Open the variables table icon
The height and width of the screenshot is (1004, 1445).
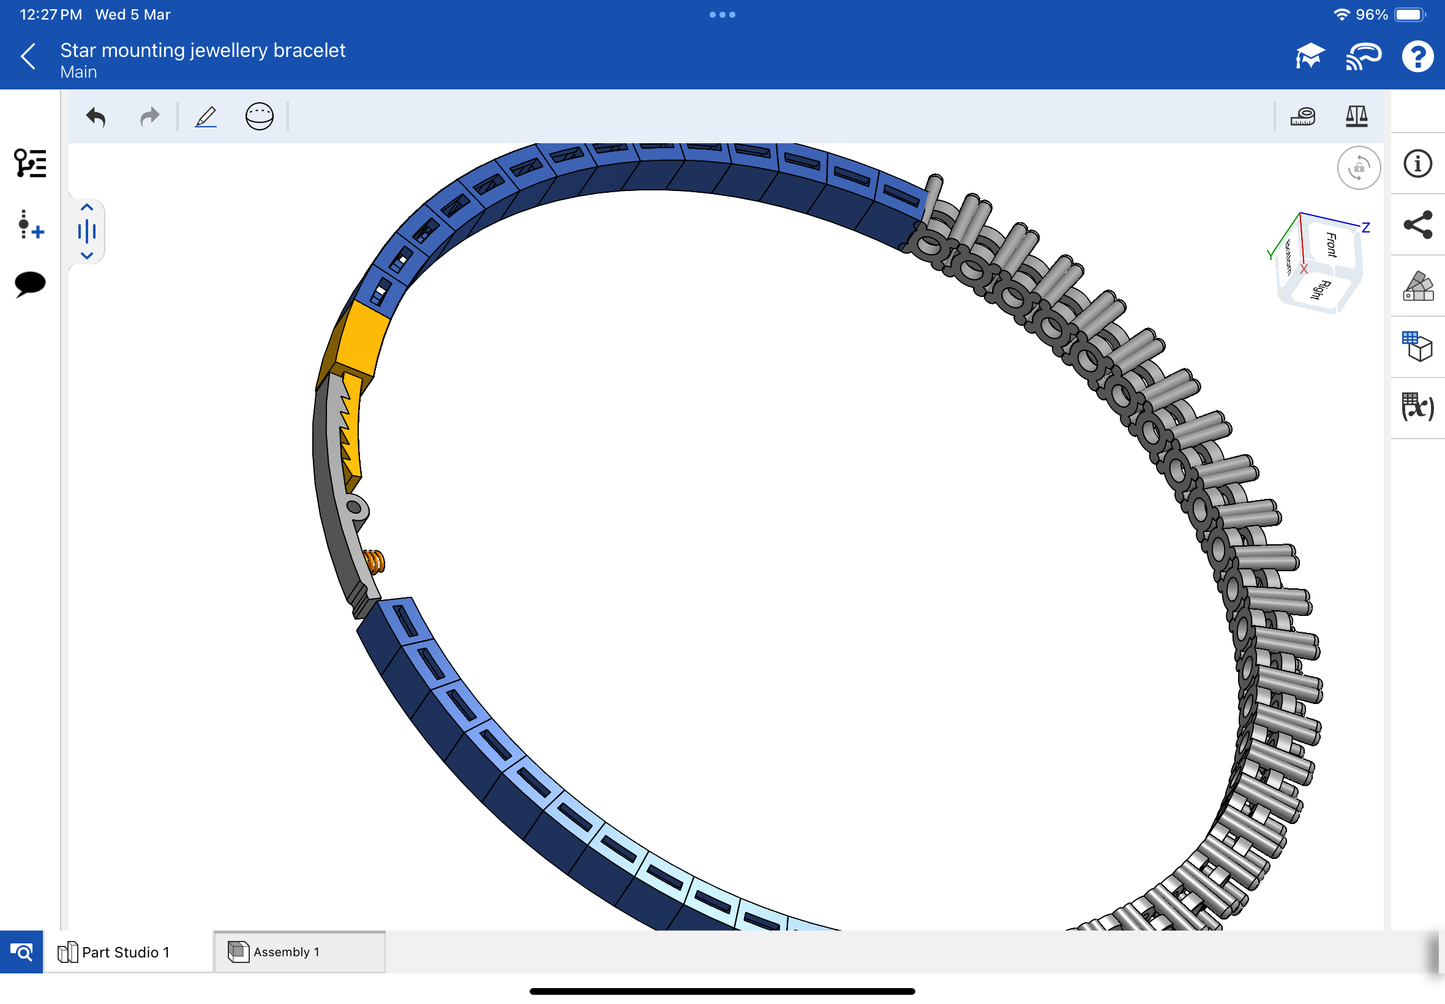(x=1417, y=407)
